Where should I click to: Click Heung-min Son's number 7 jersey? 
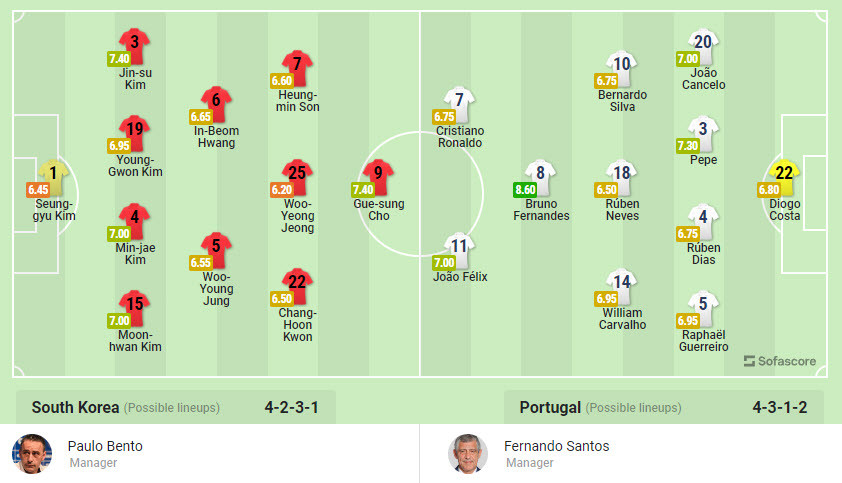[297, 66]
